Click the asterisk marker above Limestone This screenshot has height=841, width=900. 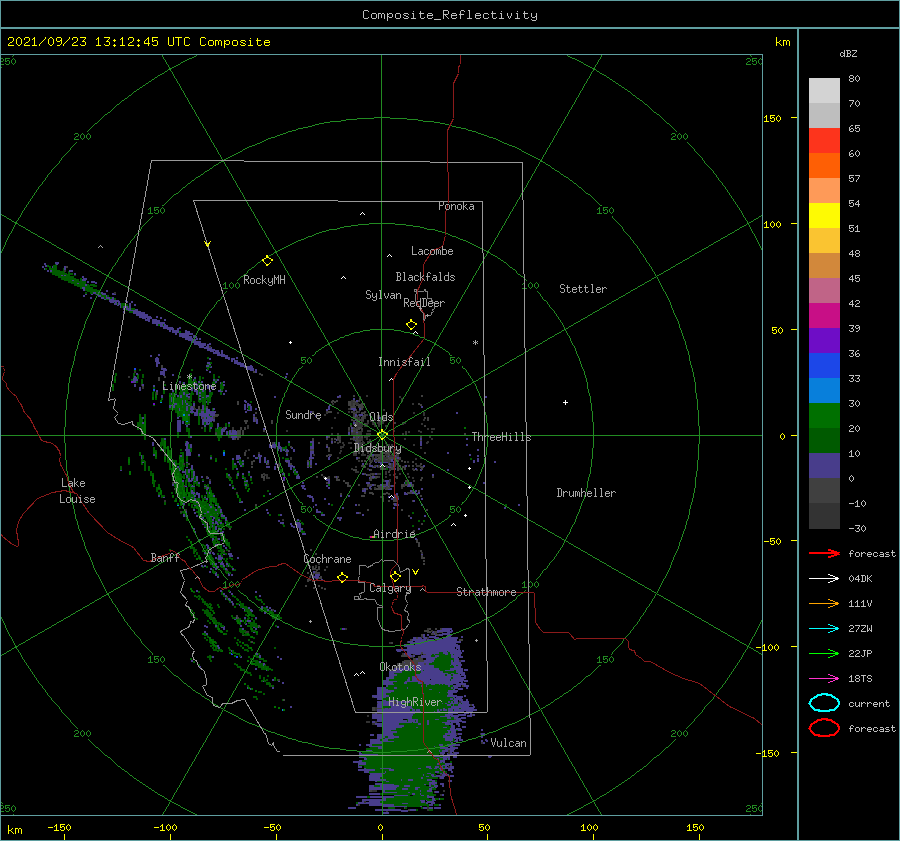(189, 377)
